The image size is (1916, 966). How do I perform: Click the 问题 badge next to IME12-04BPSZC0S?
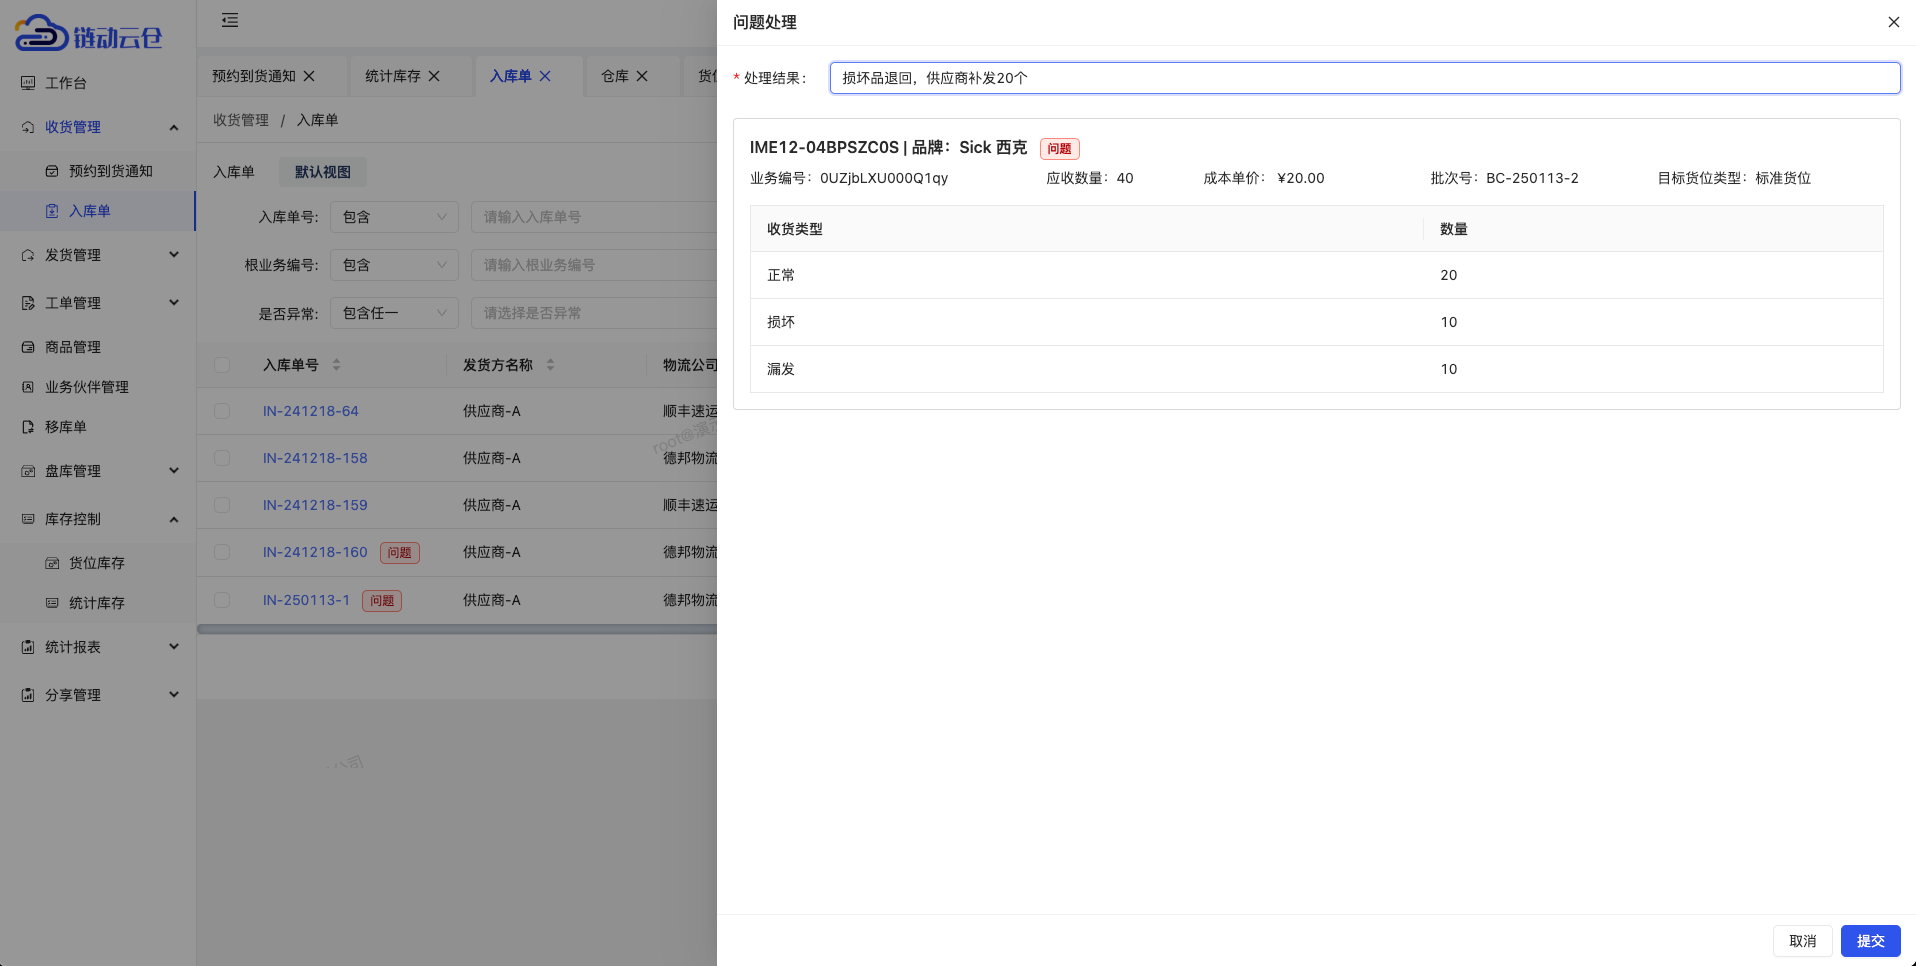(1059, 148)
